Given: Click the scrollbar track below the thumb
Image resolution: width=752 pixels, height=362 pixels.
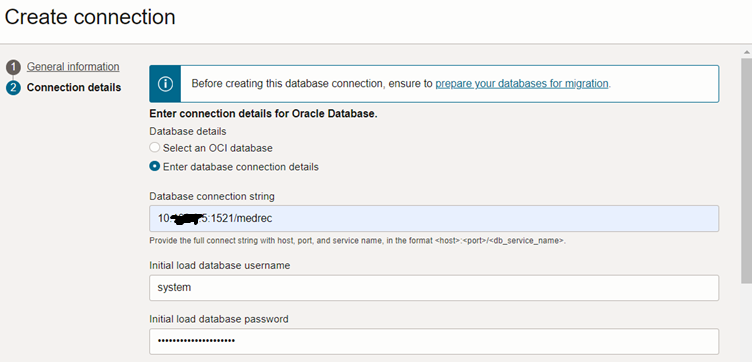Looking at the screenshot, I should 747,322.
